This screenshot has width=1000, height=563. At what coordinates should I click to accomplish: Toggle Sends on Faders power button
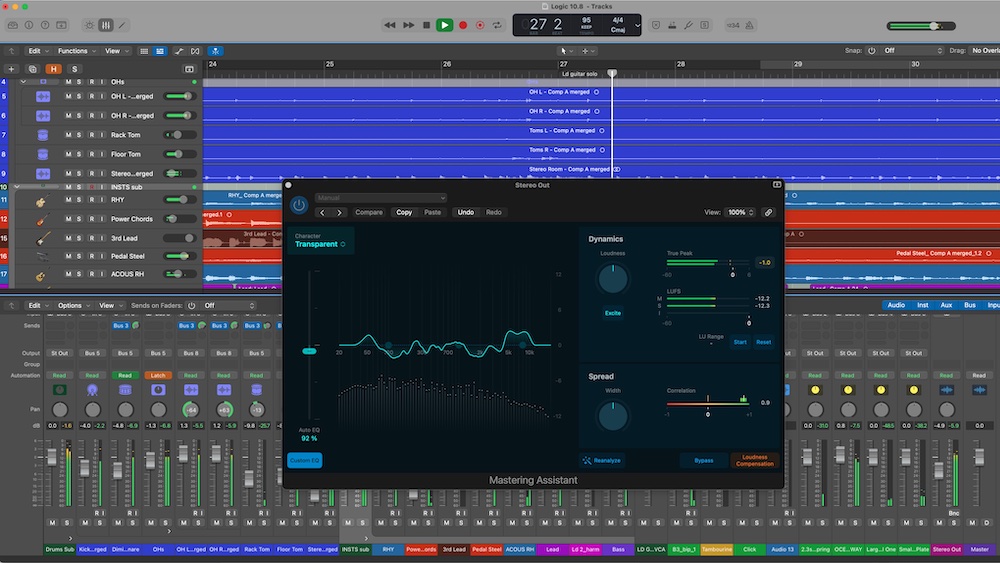191,306
